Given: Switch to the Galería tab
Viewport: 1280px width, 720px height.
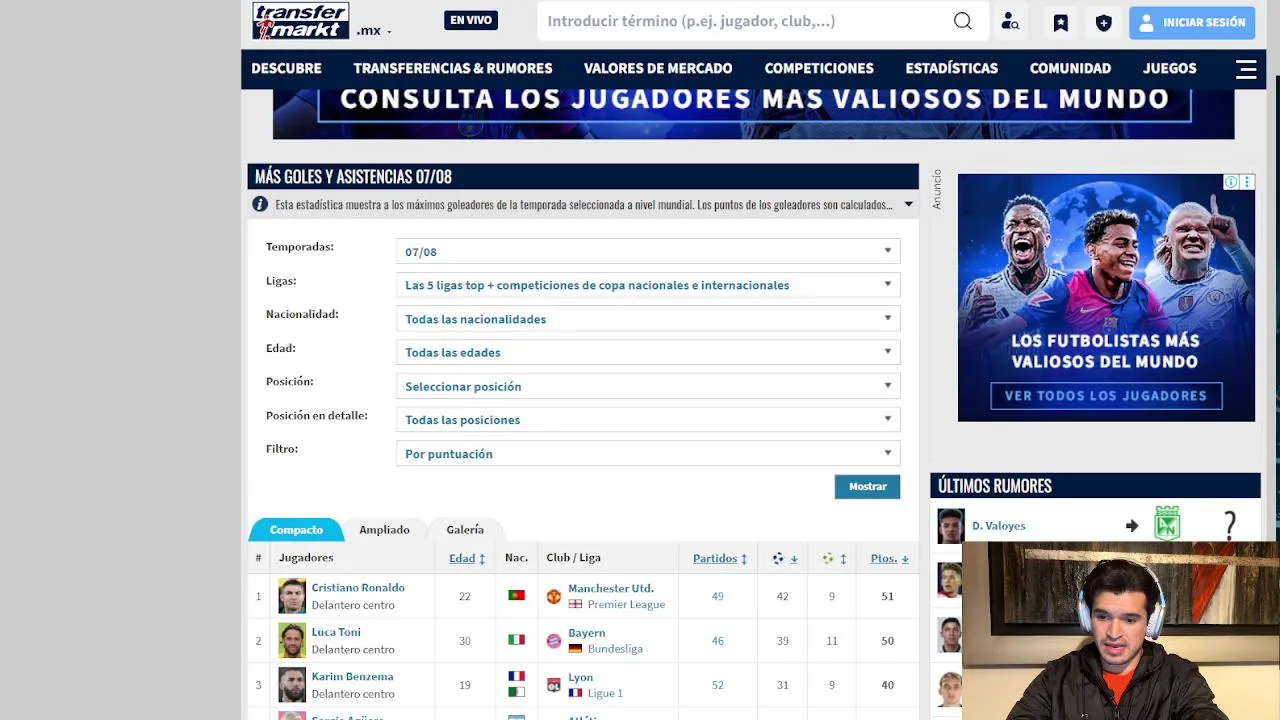Looking at the screenshot, I should pyautogui.click(x=465, y=530).
